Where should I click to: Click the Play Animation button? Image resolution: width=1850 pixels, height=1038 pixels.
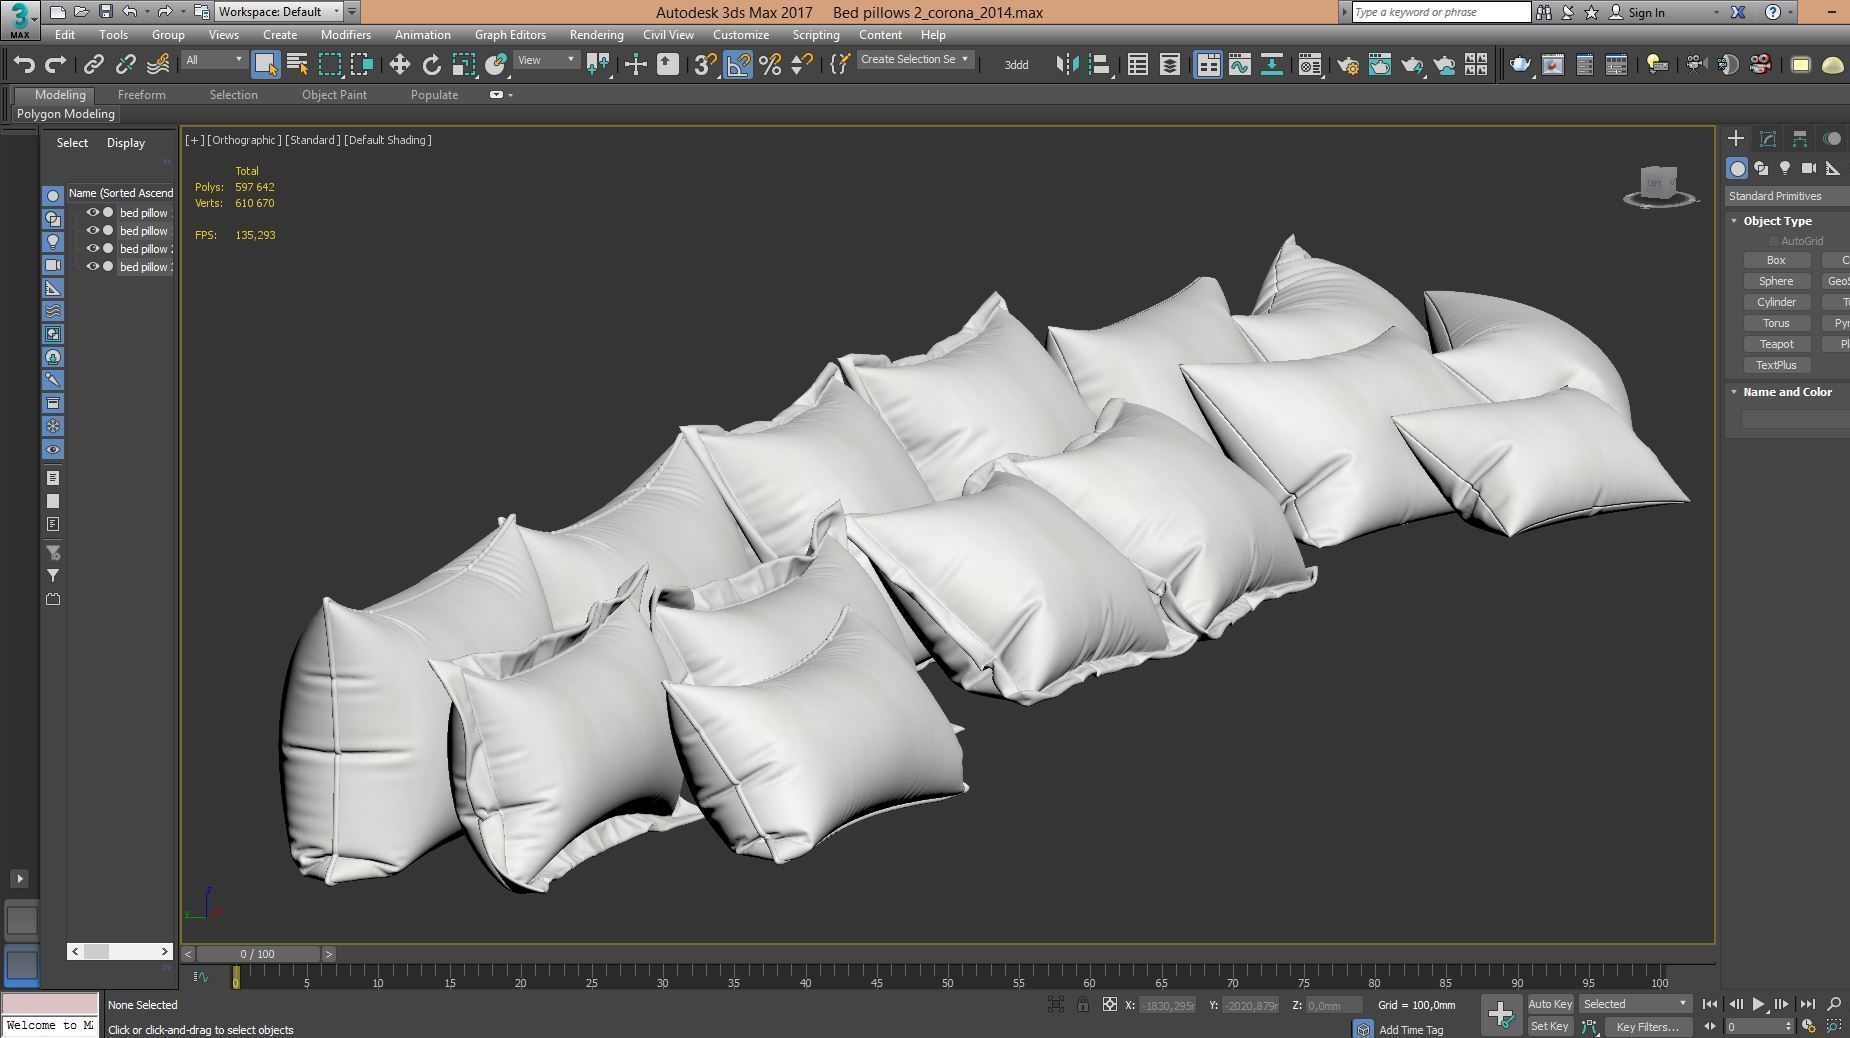click(x=1758, y=1004)
